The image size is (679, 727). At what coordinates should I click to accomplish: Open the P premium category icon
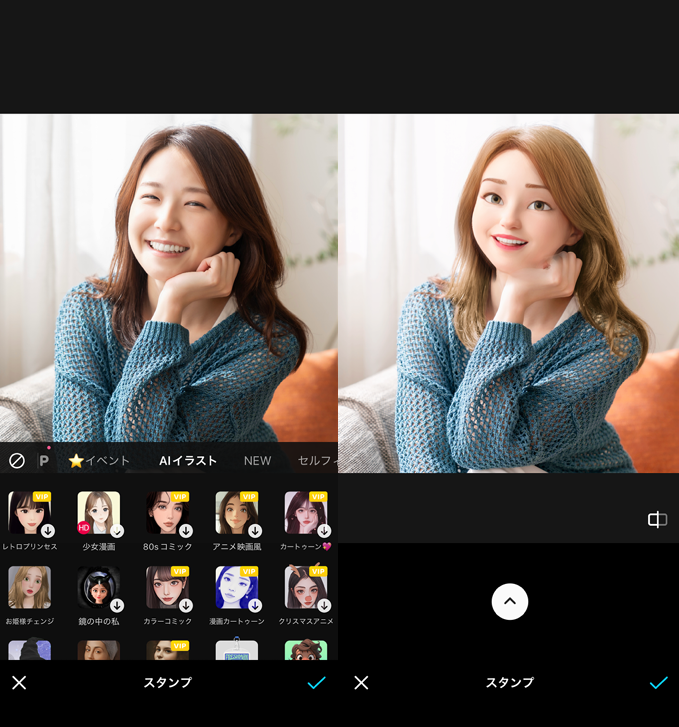tap(44, 461)
